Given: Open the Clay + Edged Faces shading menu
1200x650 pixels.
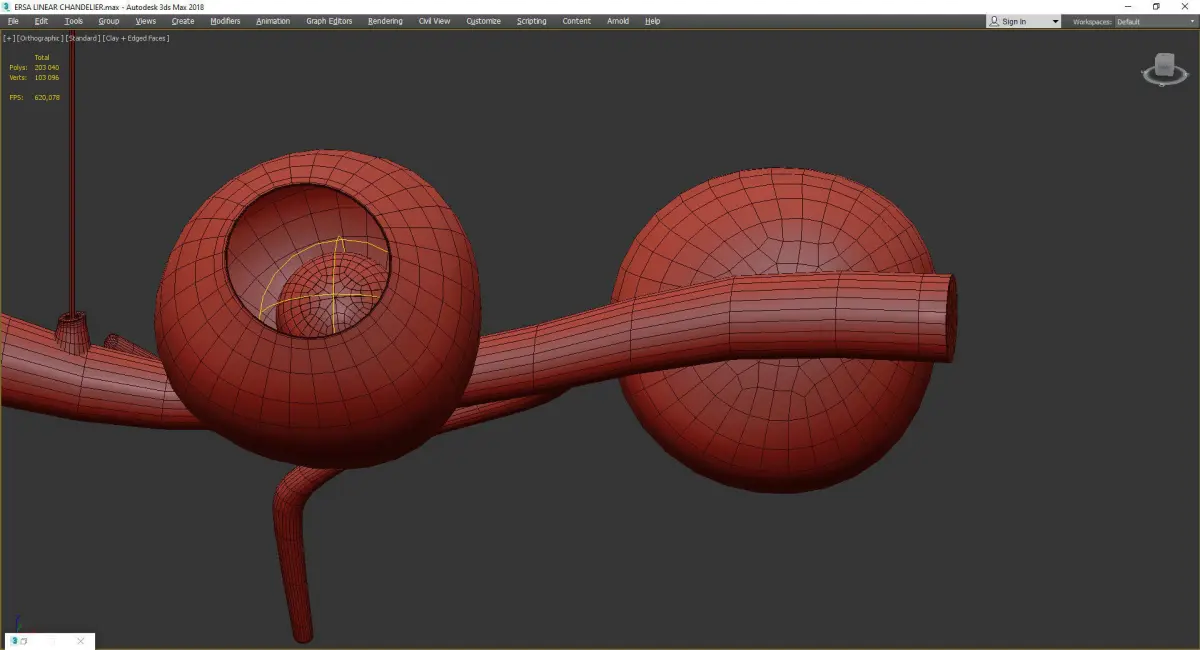Looking at the screenshot, I should point(135,38).
